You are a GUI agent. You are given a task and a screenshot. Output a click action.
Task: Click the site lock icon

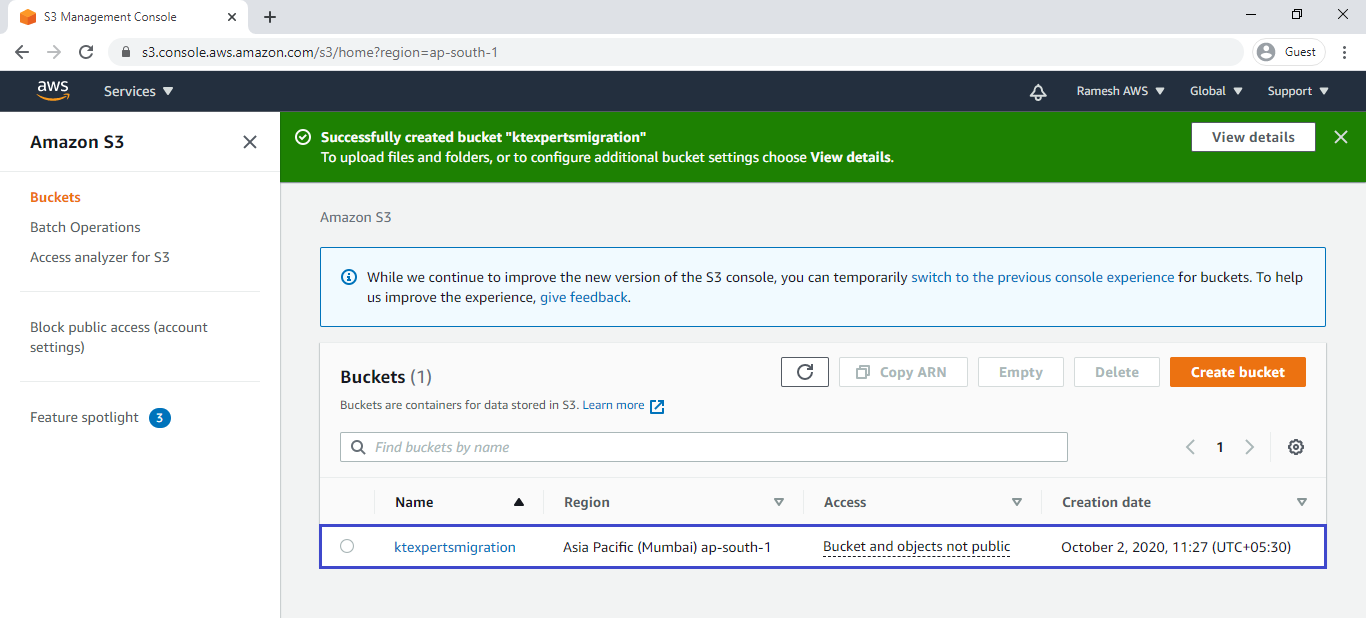[126, 52]
